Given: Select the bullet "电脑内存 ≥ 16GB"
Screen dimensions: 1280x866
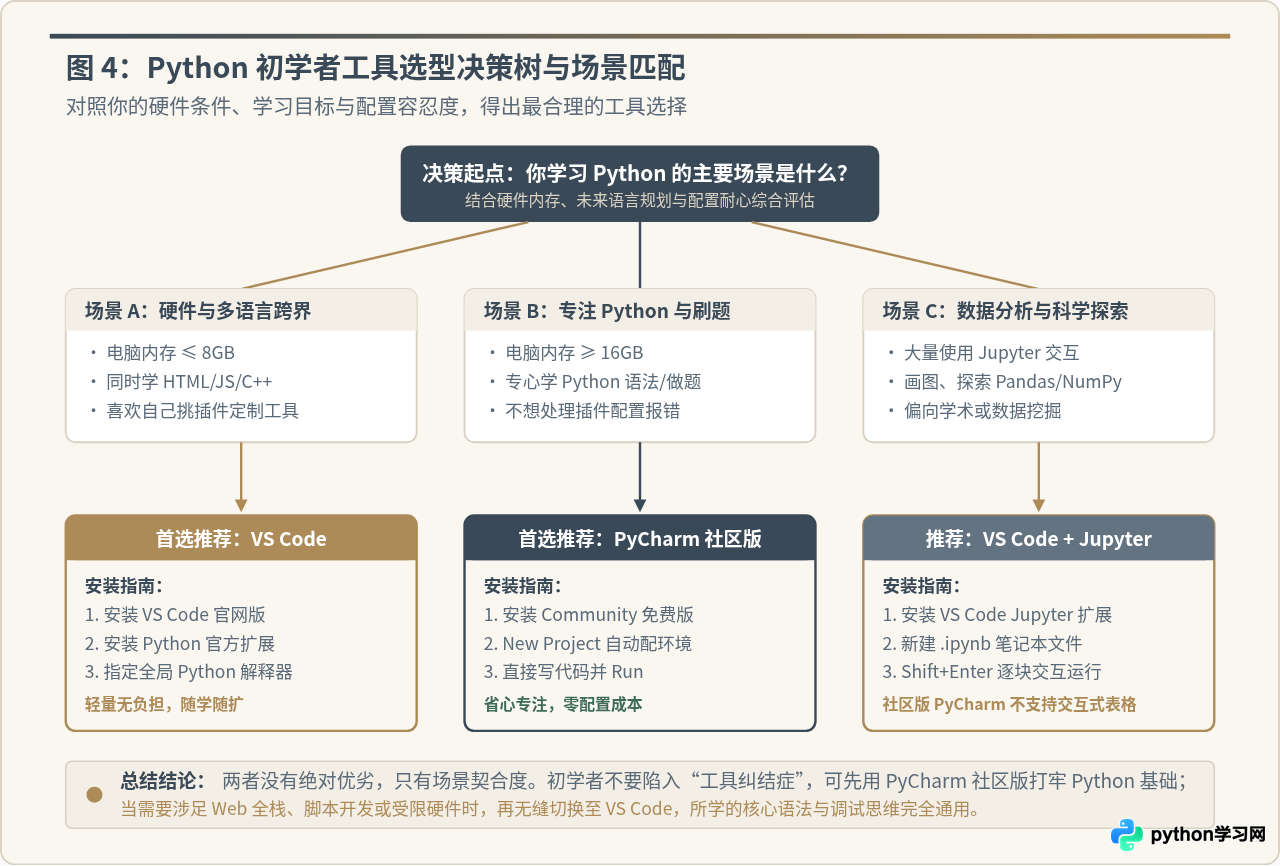Looking at the screenshot, I should click(575, 353).
